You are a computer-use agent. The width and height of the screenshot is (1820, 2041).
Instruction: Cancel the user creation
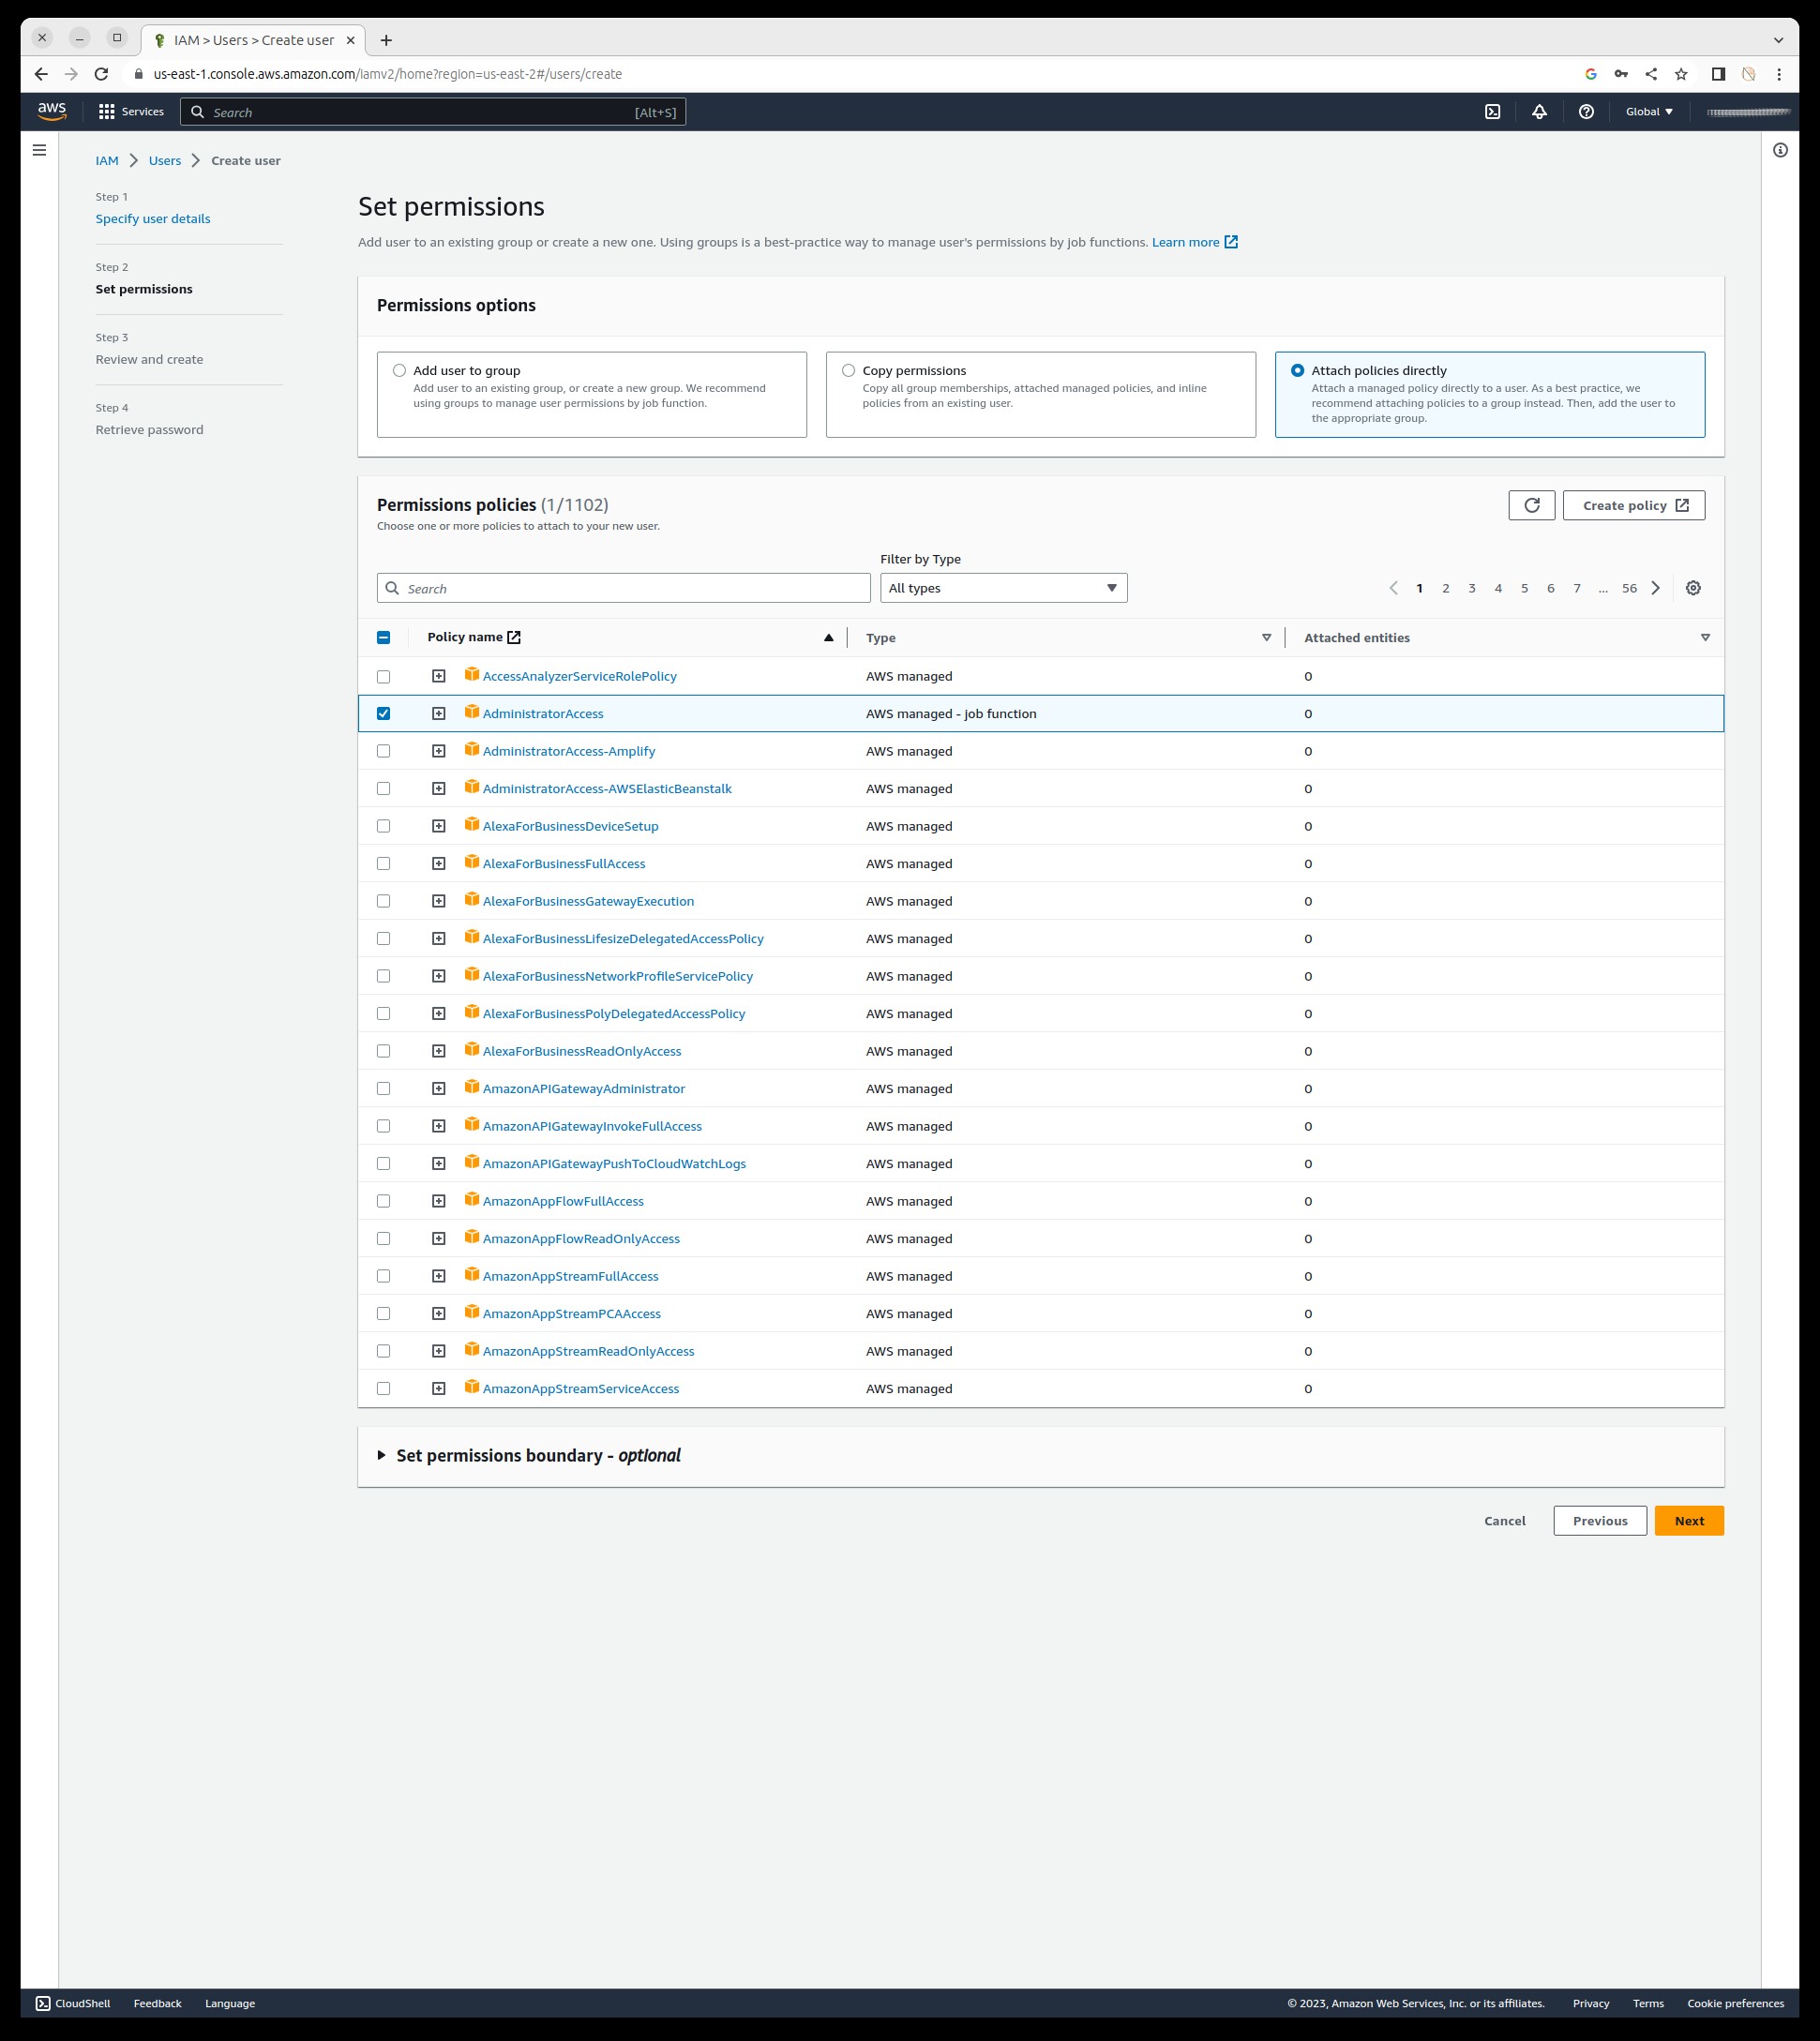tap(1504, 1520)
